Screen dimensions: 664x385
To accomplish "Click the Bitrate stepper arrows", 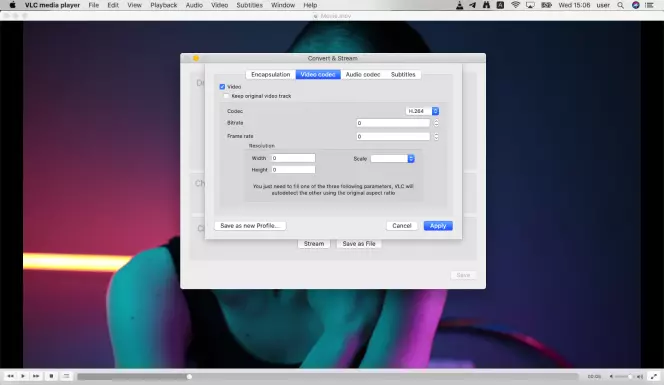I will (x=436, y=123).
